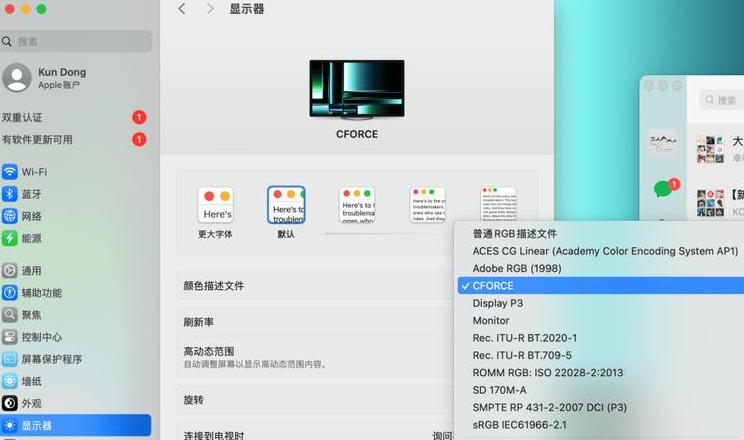Select the third resolution thumbnail in the middle

(x=357, y=205)
